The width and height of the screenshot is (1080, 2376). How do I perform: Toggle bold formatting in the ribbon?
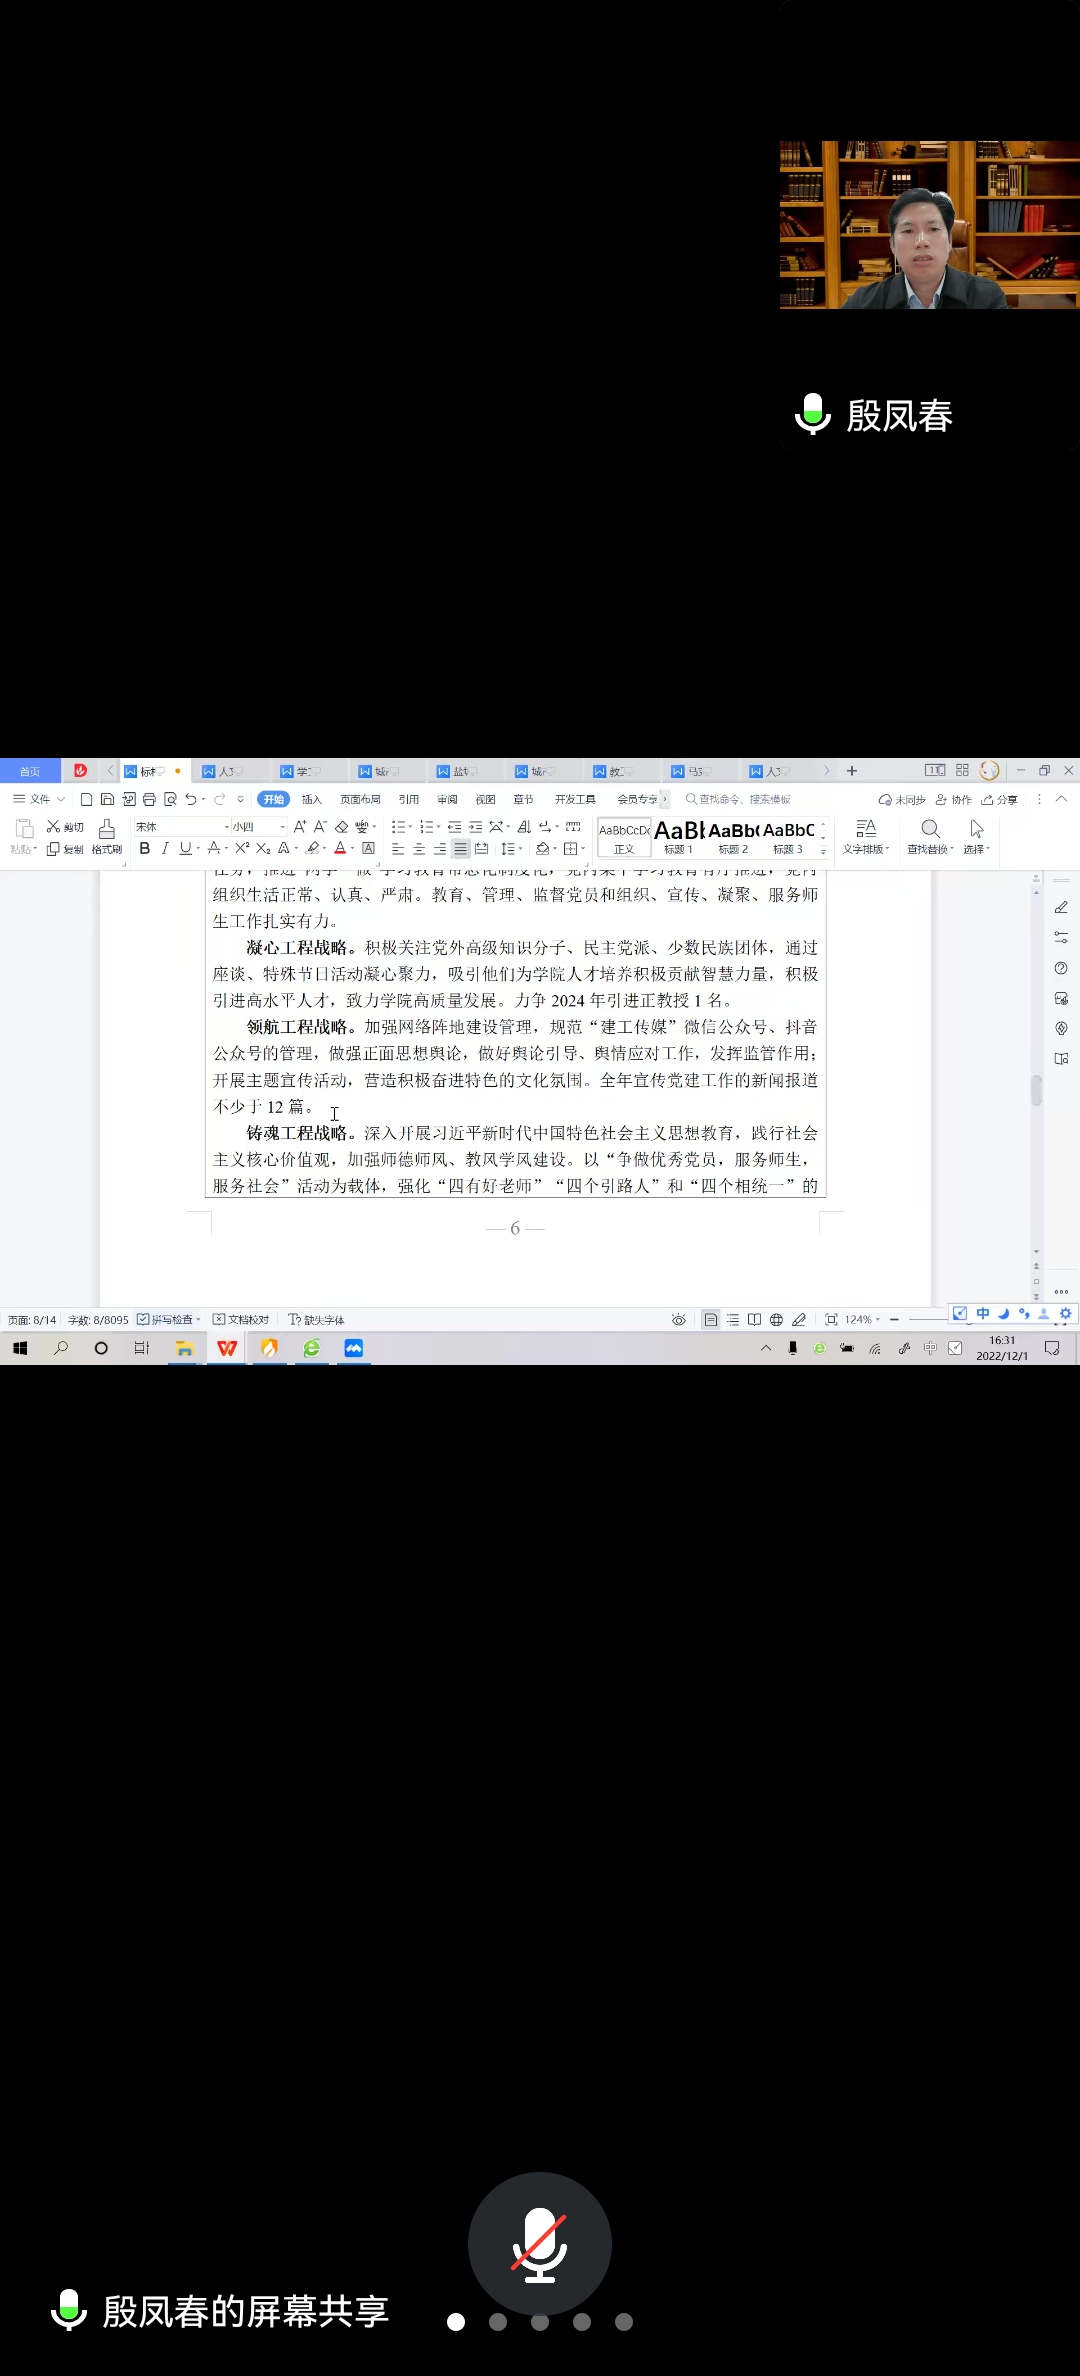(x=145, y=848)
